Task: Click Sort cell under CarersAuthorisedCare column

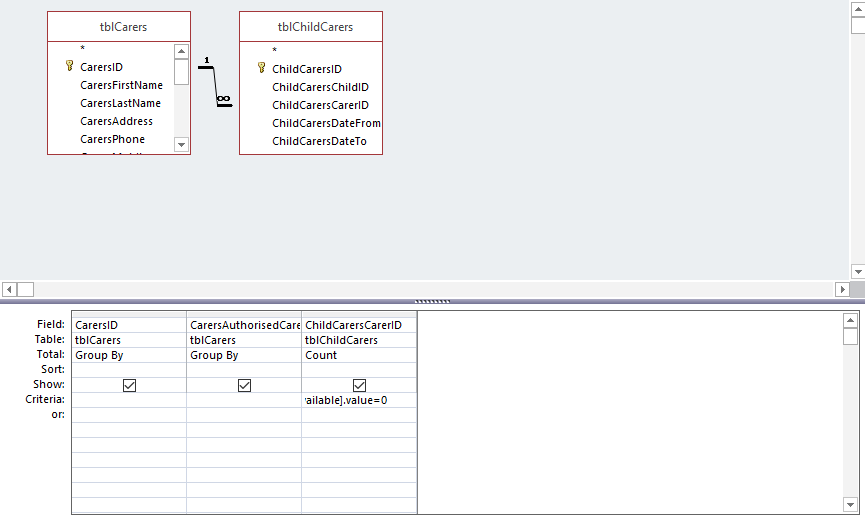Action: [244, 370]
